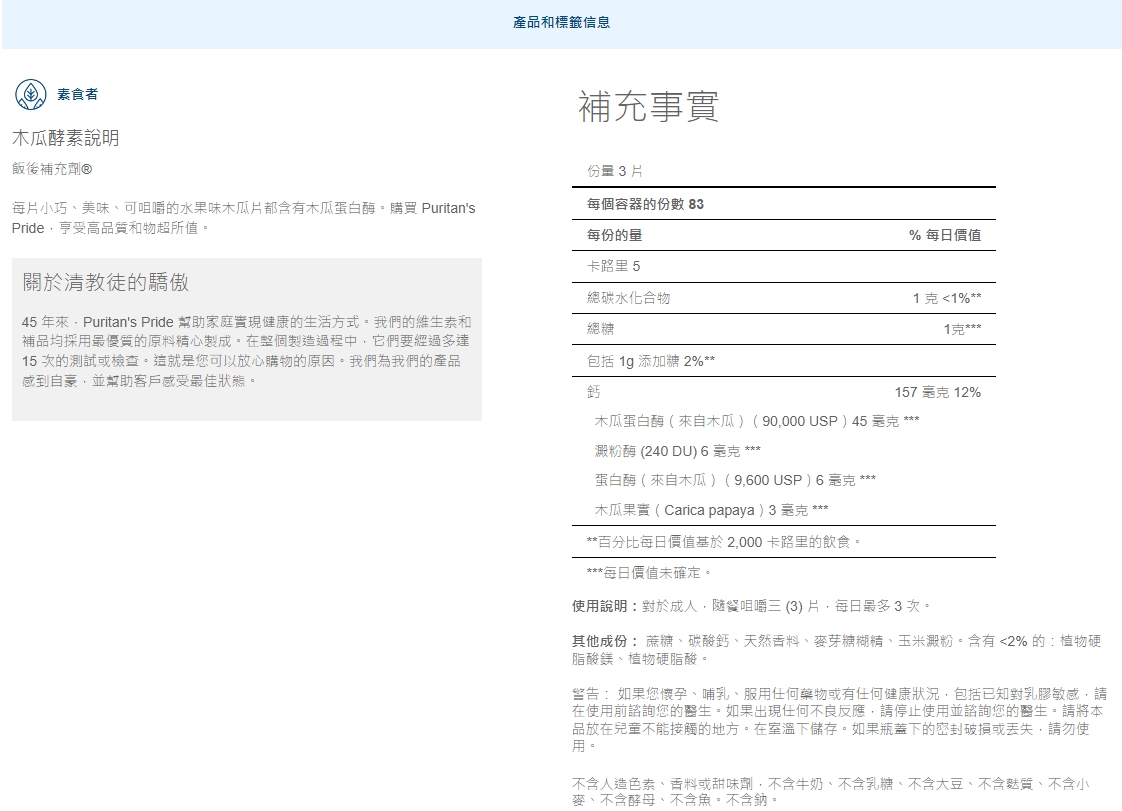Select 包括 1g 添加糖 2%** row

pos(784,361)
